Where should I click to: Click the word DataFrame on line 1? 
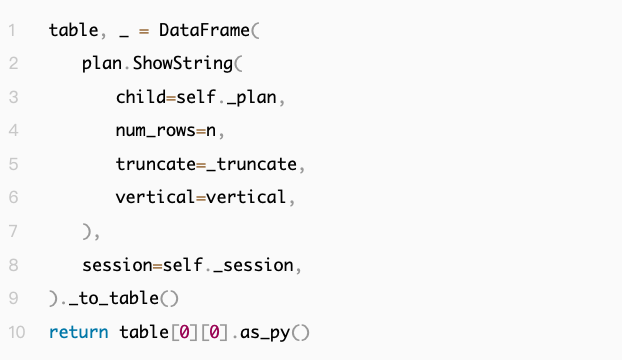click(204, 31)
